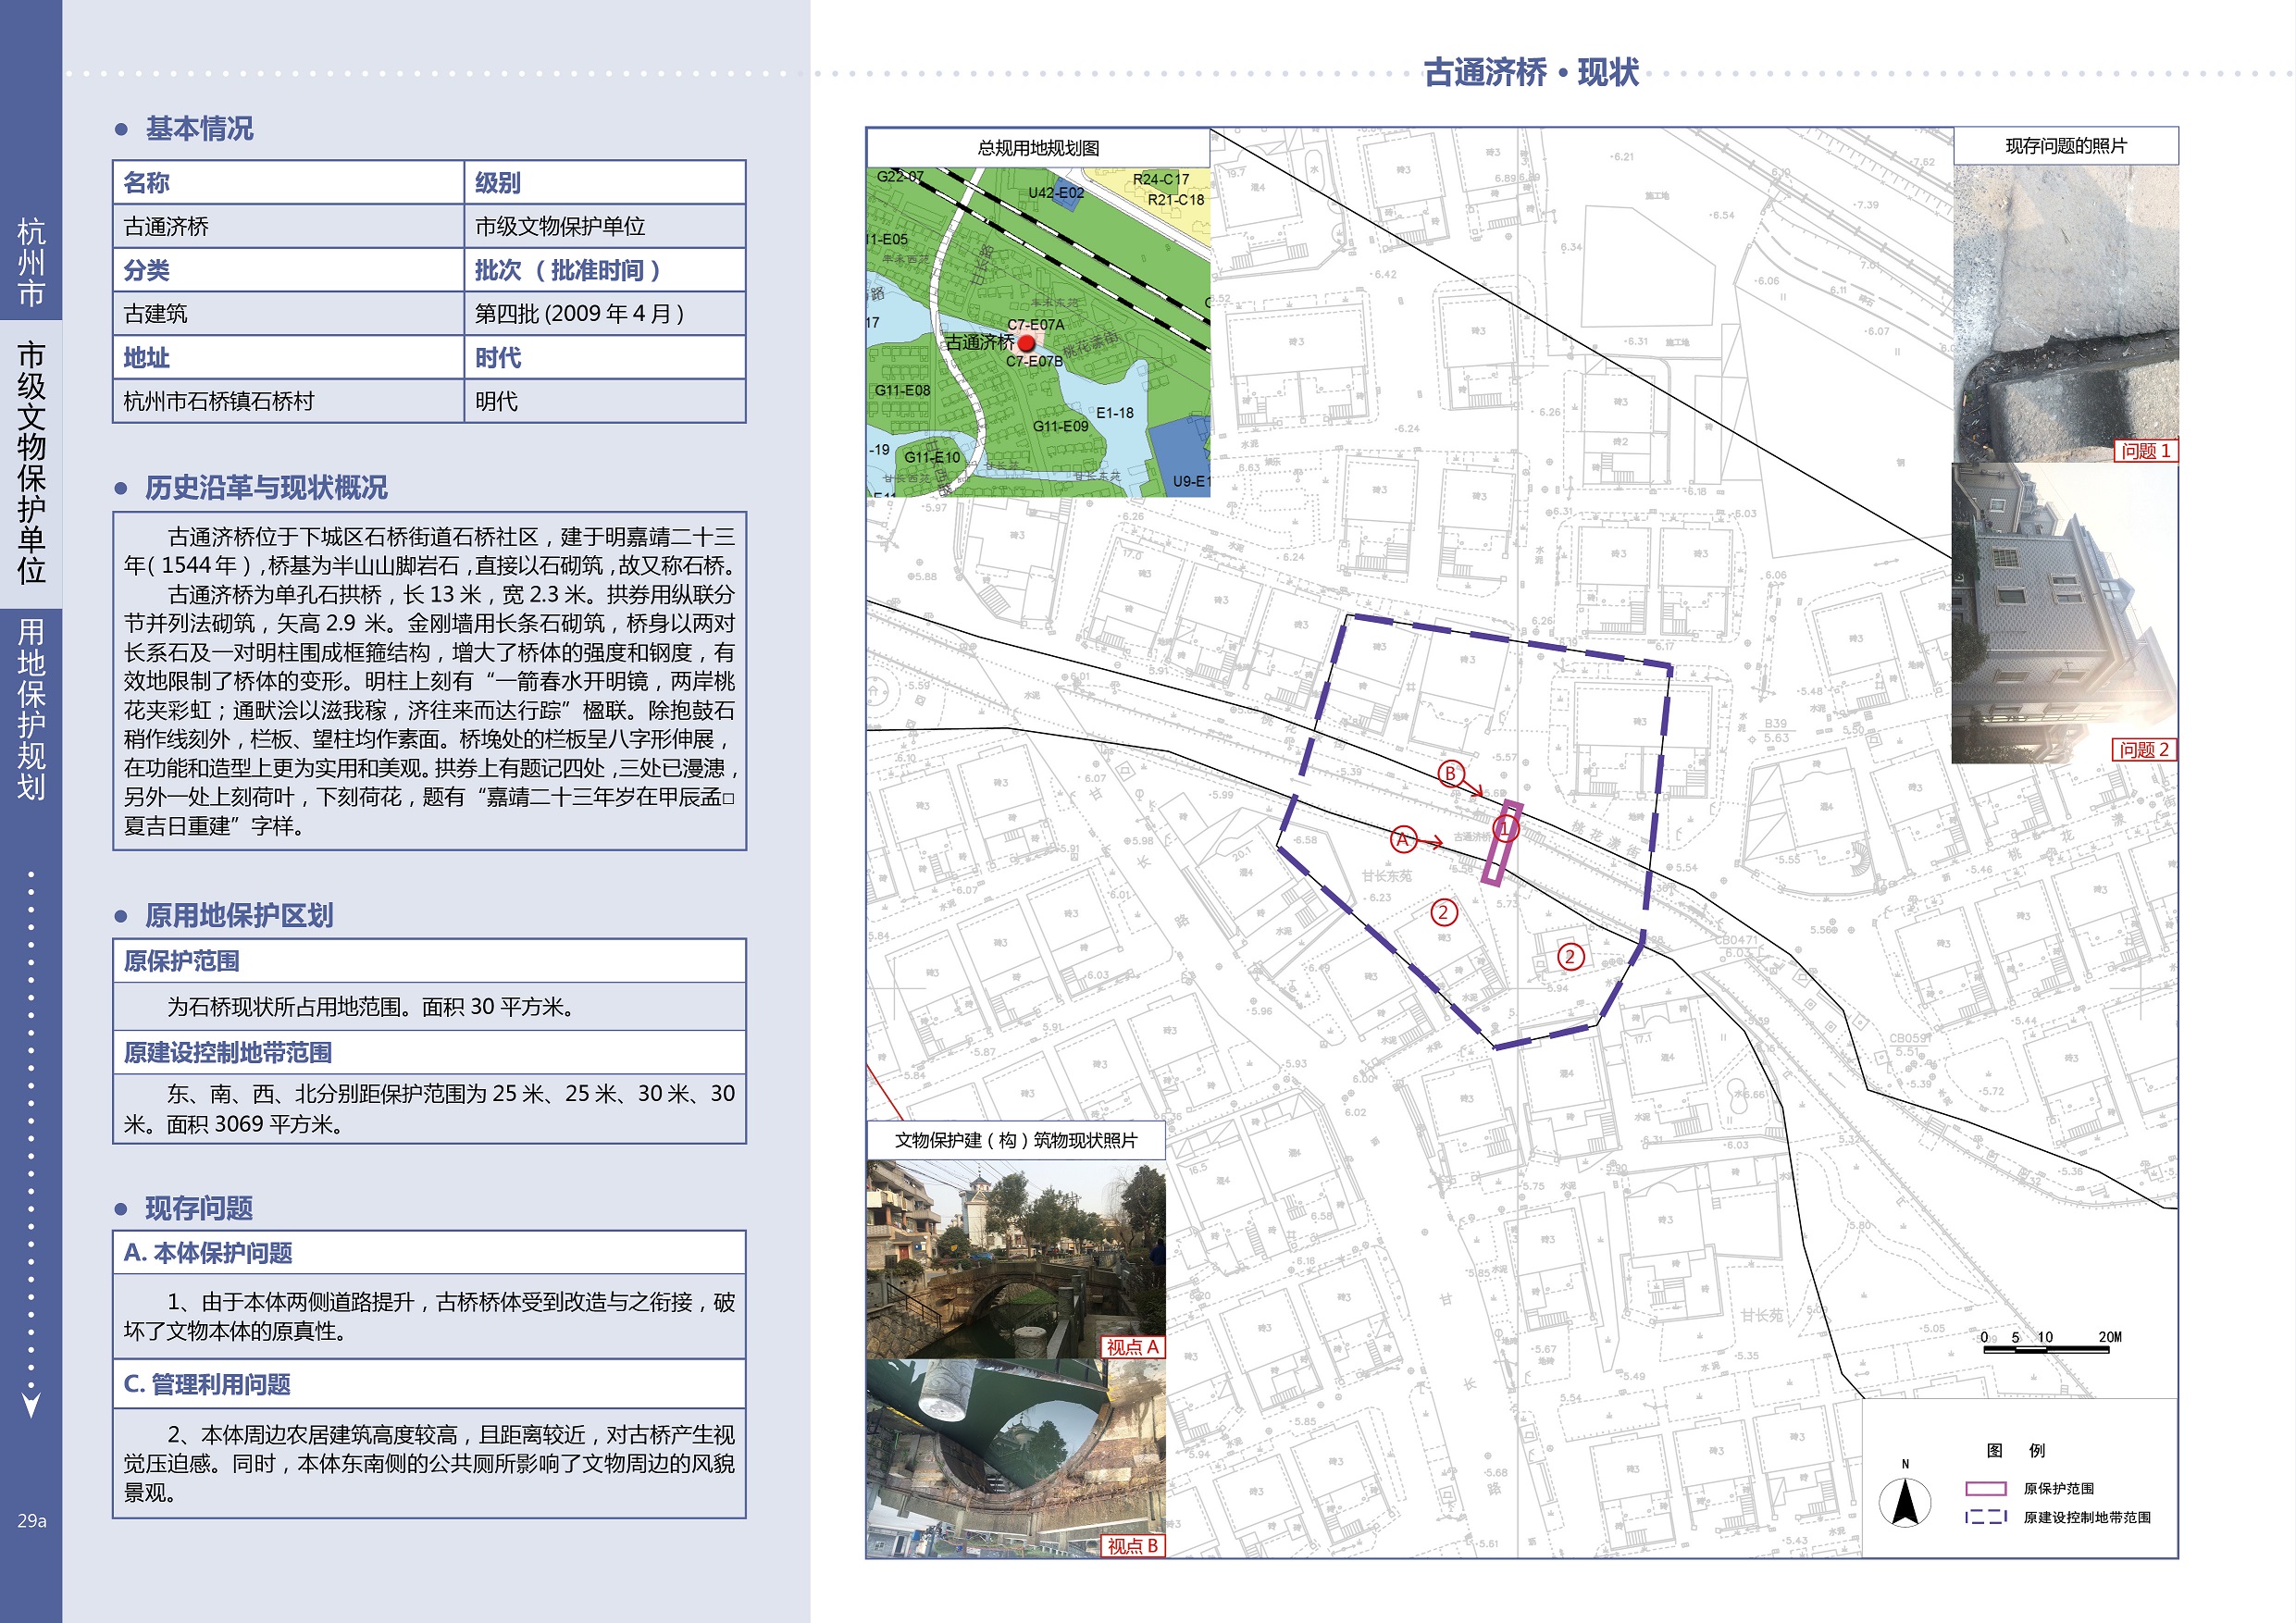This screenshot has height=1623, width=2296.
Task: Click circled marker 1 on the bridge
Action: [x=1507, y=828]
